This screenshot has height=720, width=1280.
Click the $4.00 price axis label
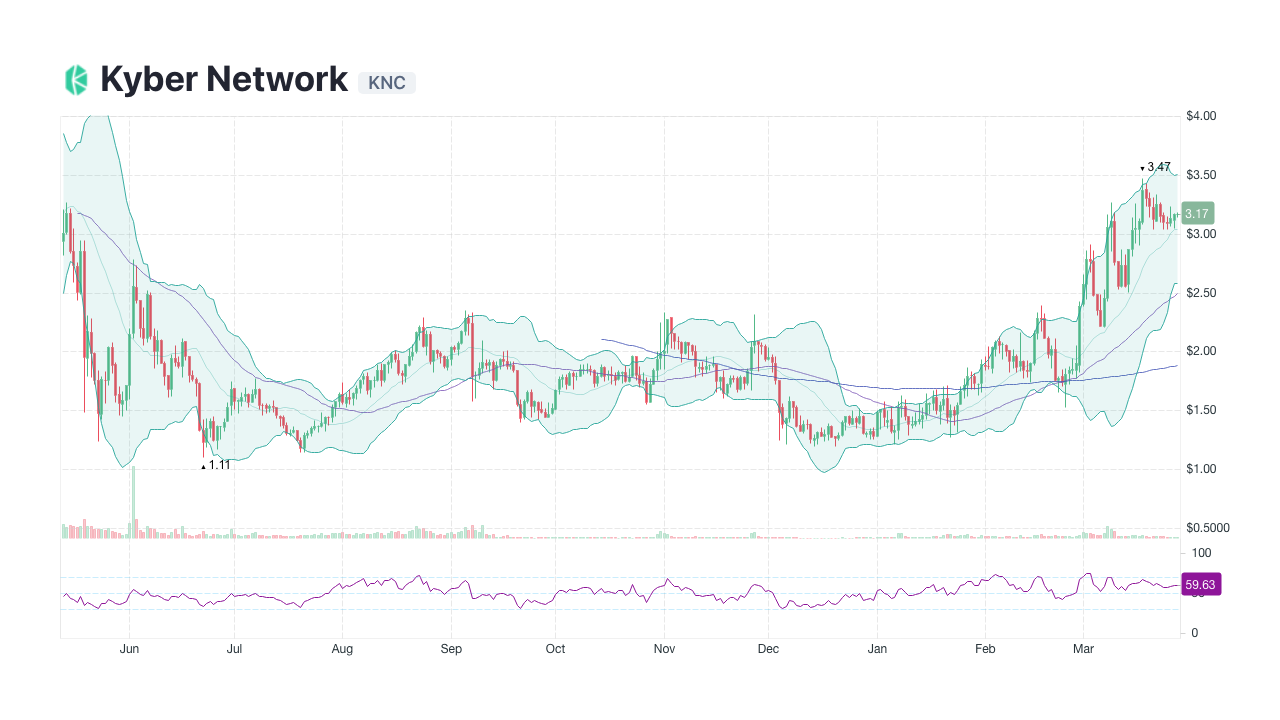point(1201,116)
